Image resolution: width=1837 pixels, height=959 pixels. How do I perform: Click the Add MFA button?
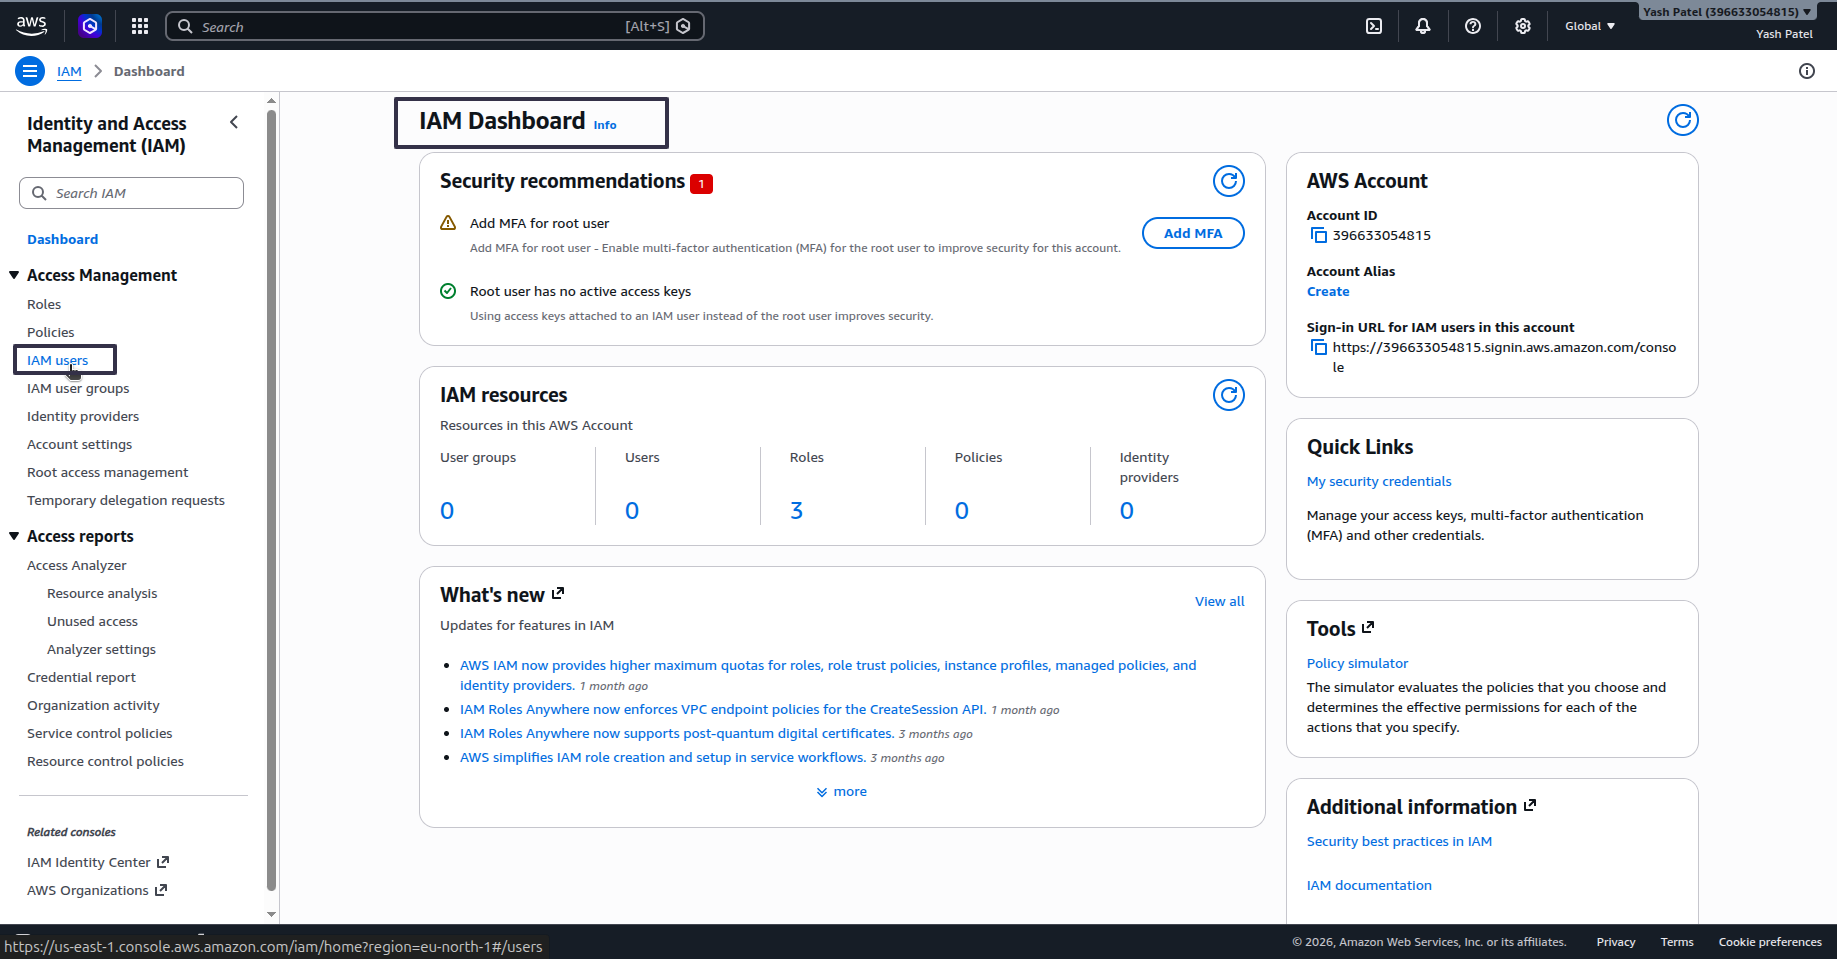coord(1193,233)
